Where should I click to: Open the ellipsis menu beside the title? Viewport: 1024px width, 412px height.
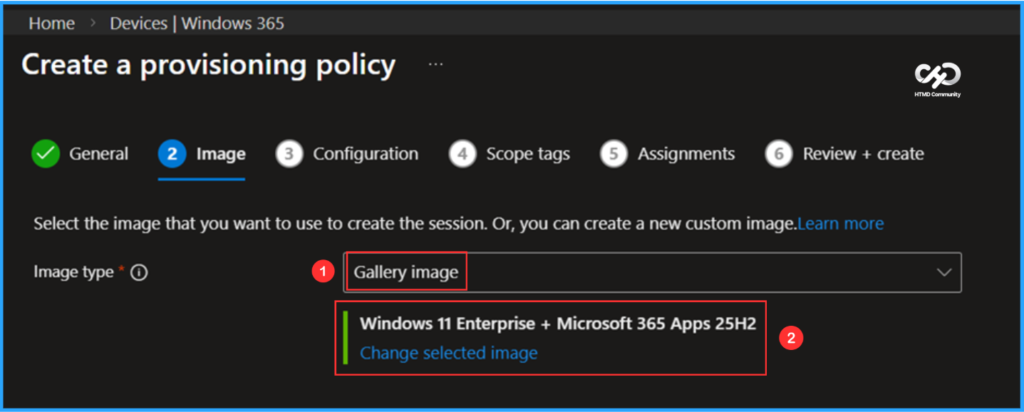tap(436, 65)
